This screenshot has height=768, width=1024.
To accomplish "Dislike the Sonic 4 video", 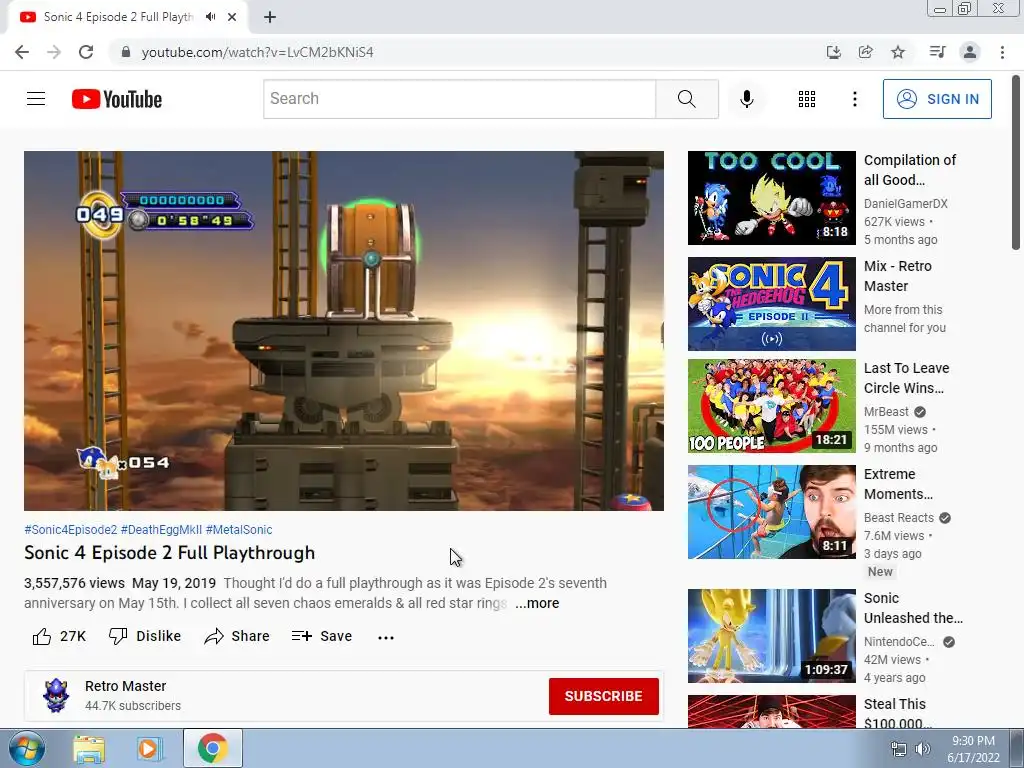I will tap(145, 636).
